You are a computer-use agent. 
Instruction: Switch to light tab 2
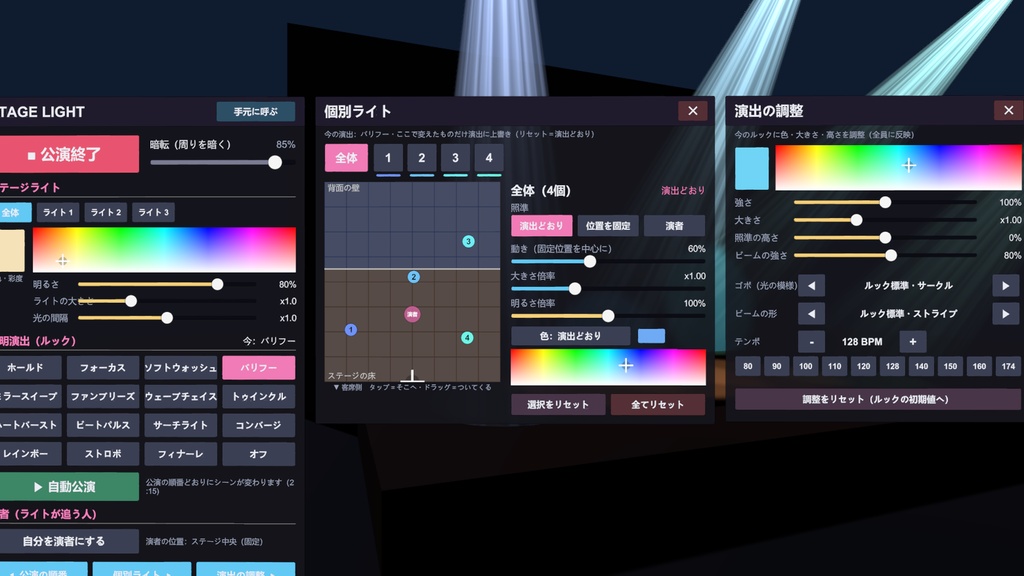pyautogui.click(x=422, y=158)
